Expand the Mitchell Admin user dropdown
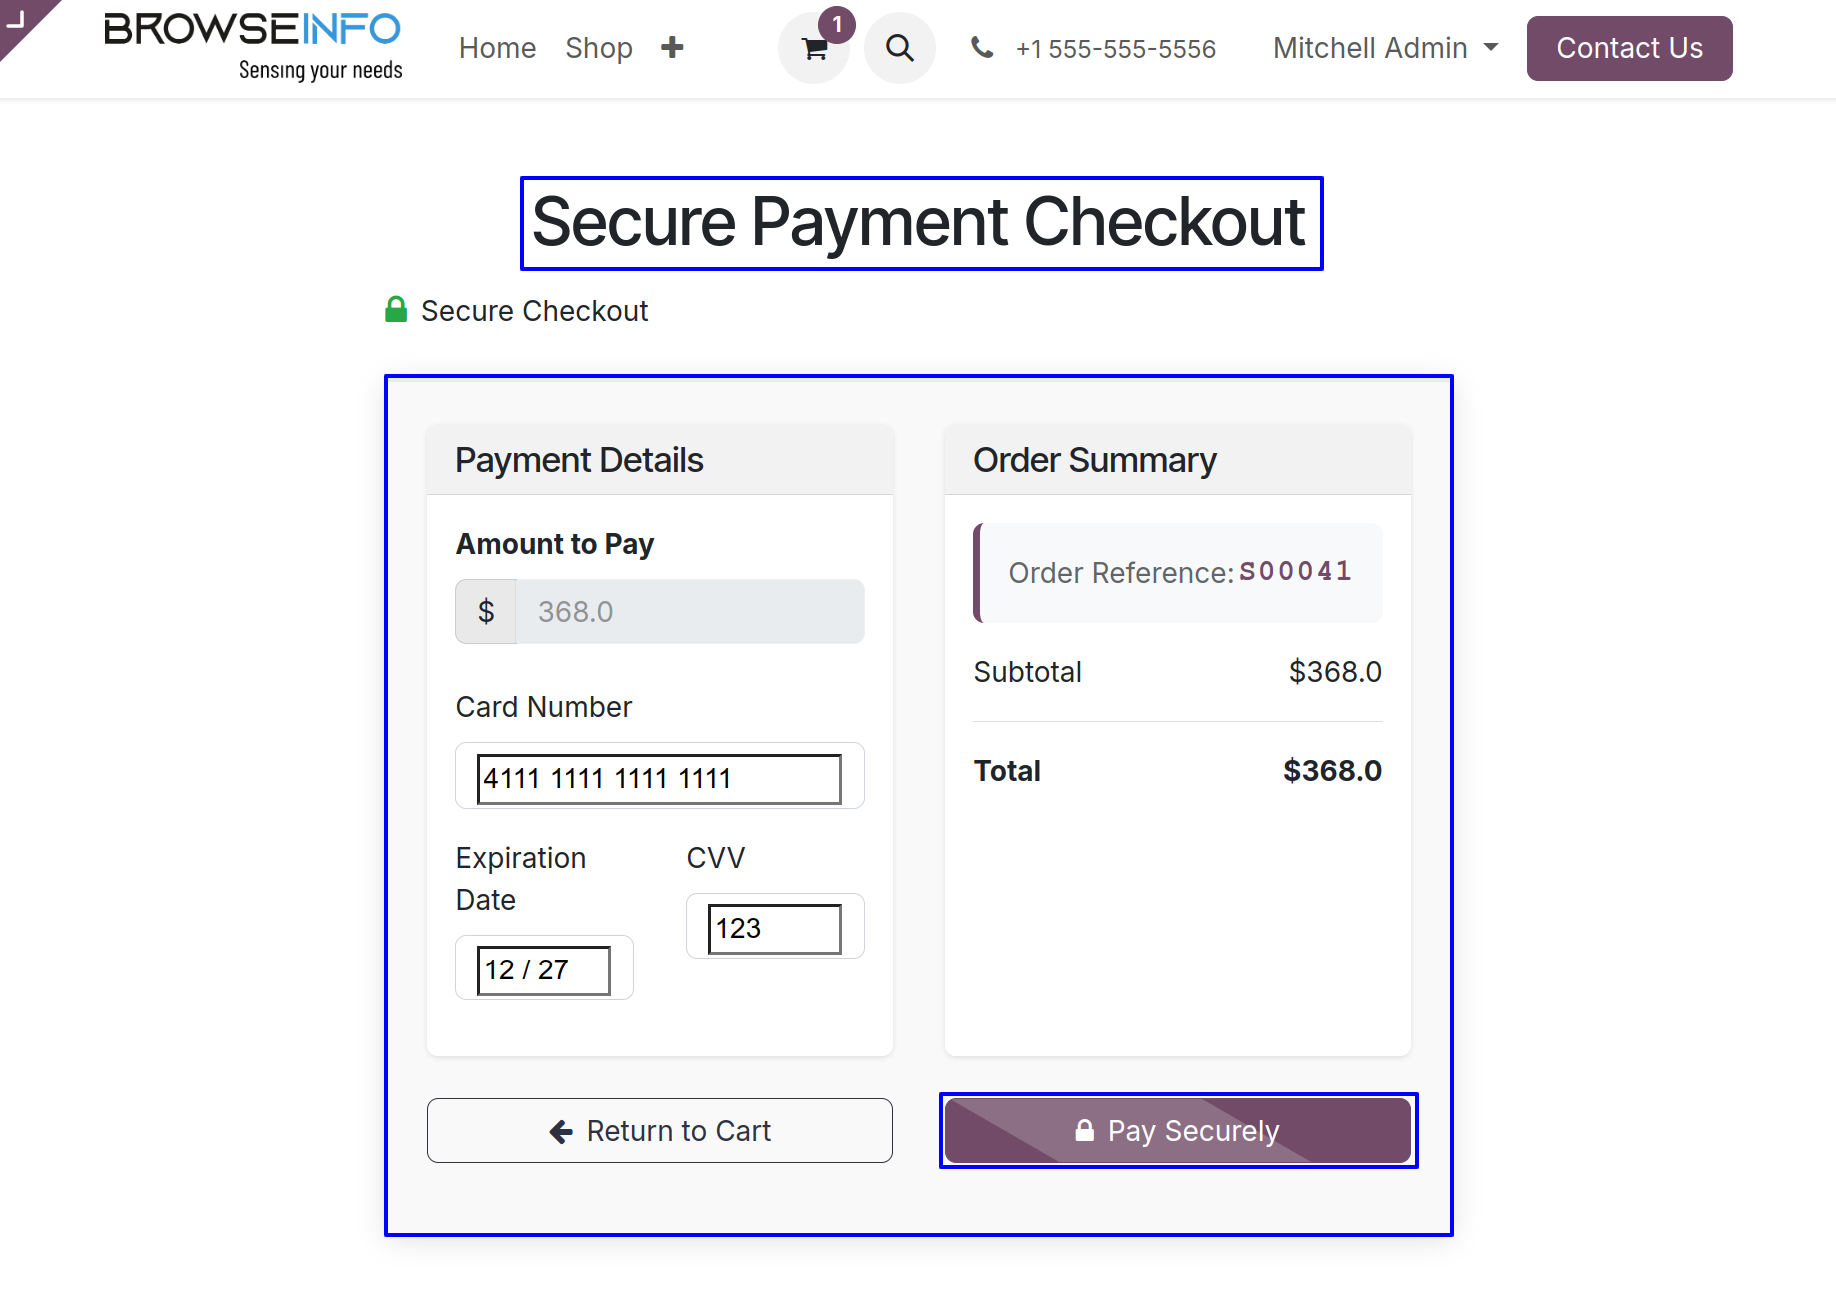Screen dimensions: 1836x1312 tap(1385, 48)
